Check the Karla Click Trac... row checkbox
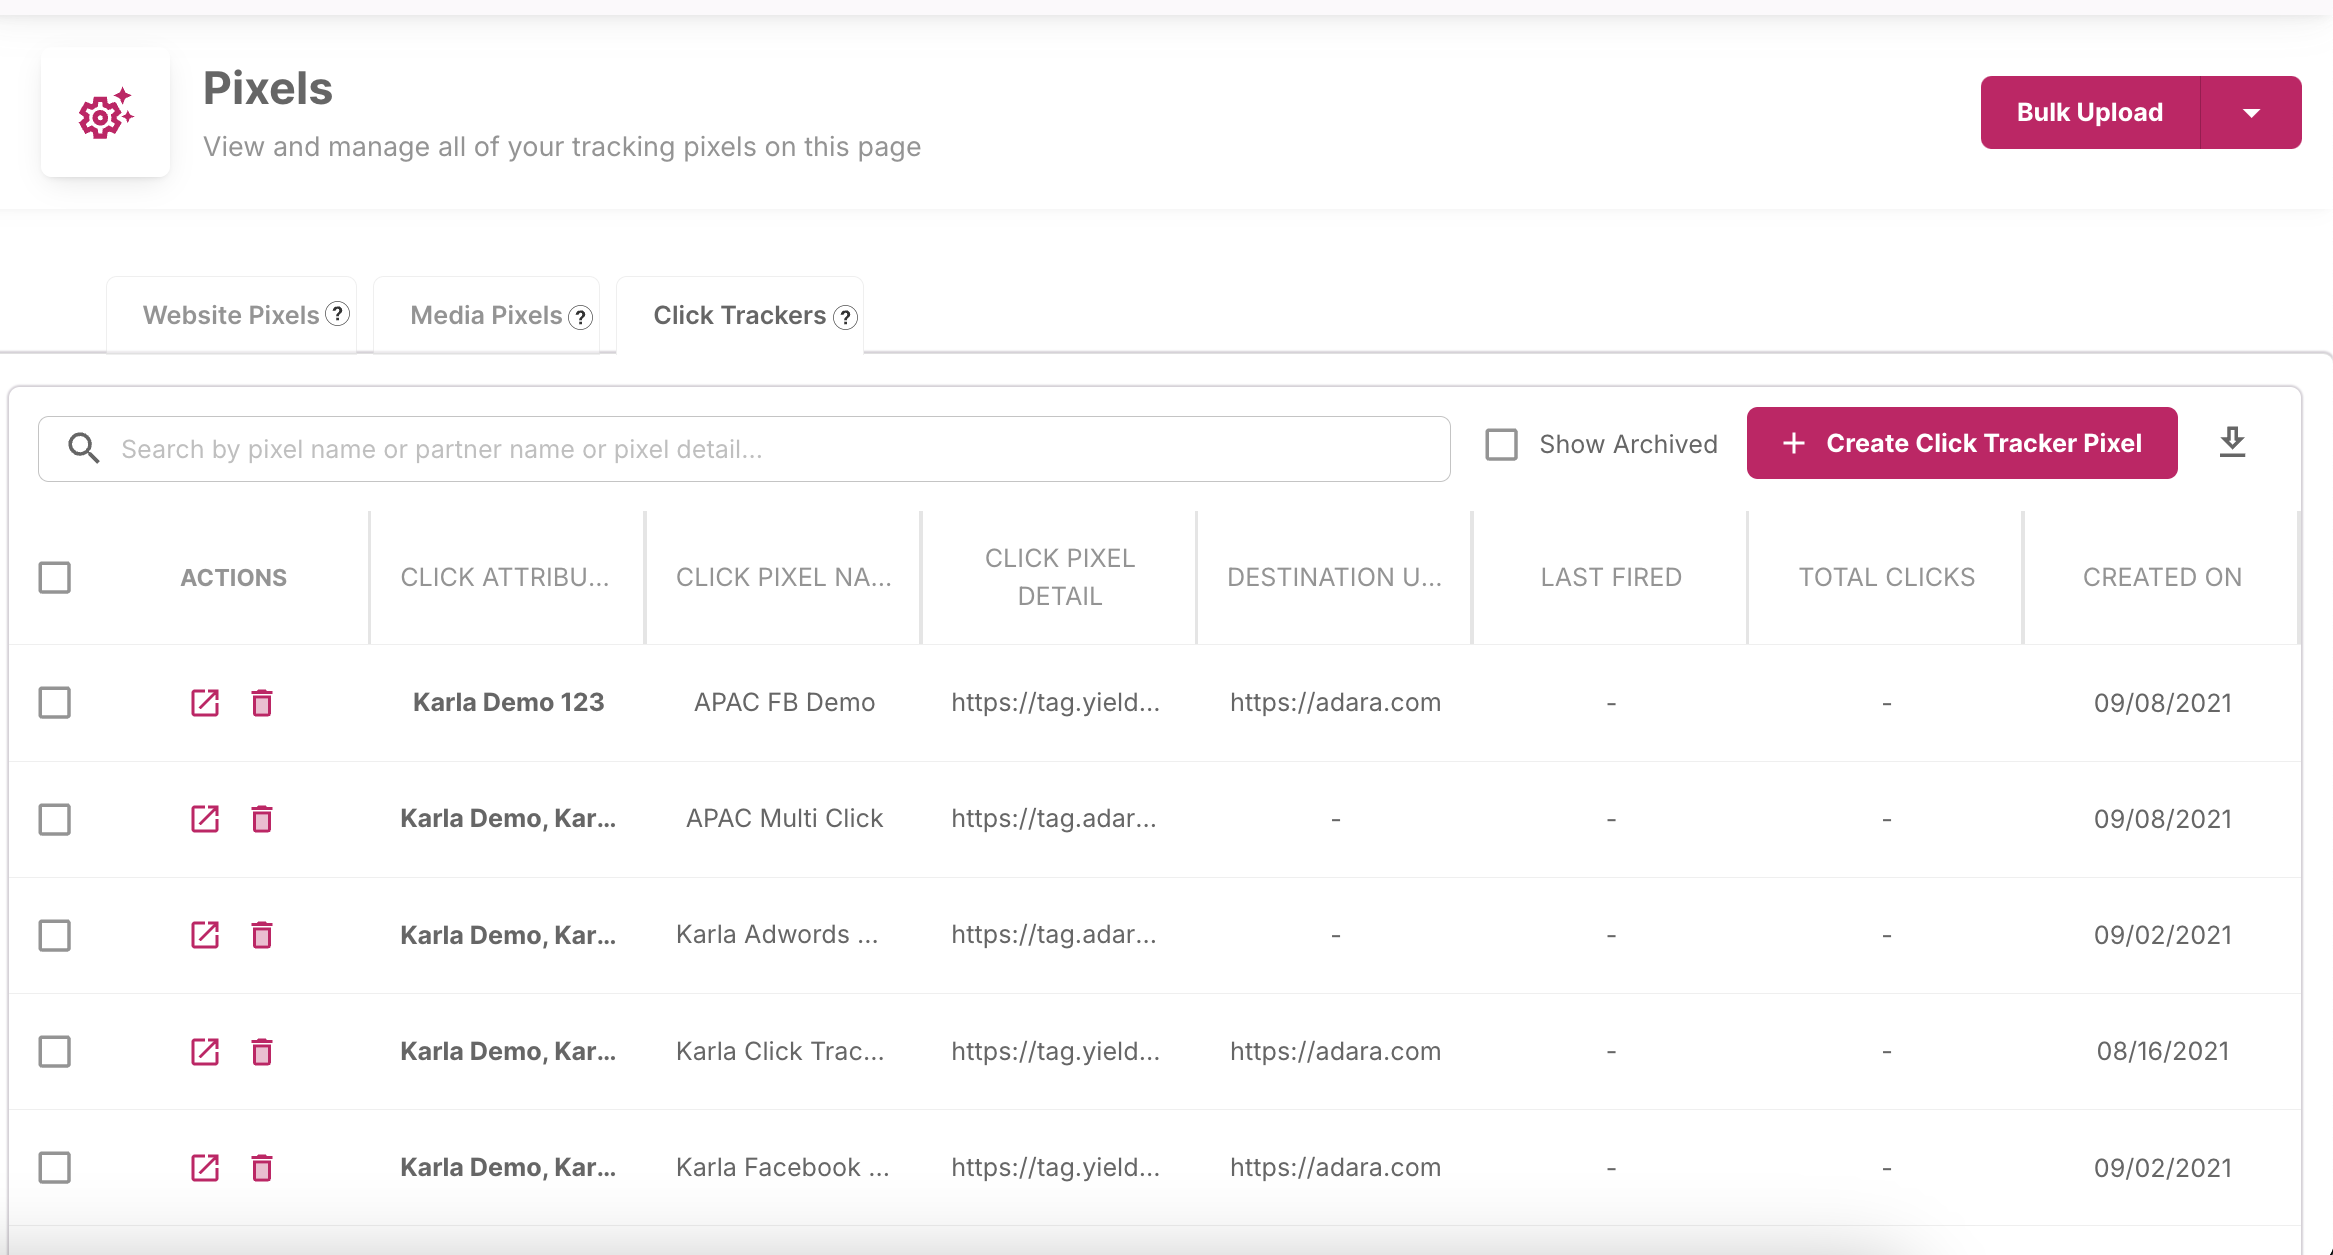Viewport: 2333px width, 1255px height. 55,1051
